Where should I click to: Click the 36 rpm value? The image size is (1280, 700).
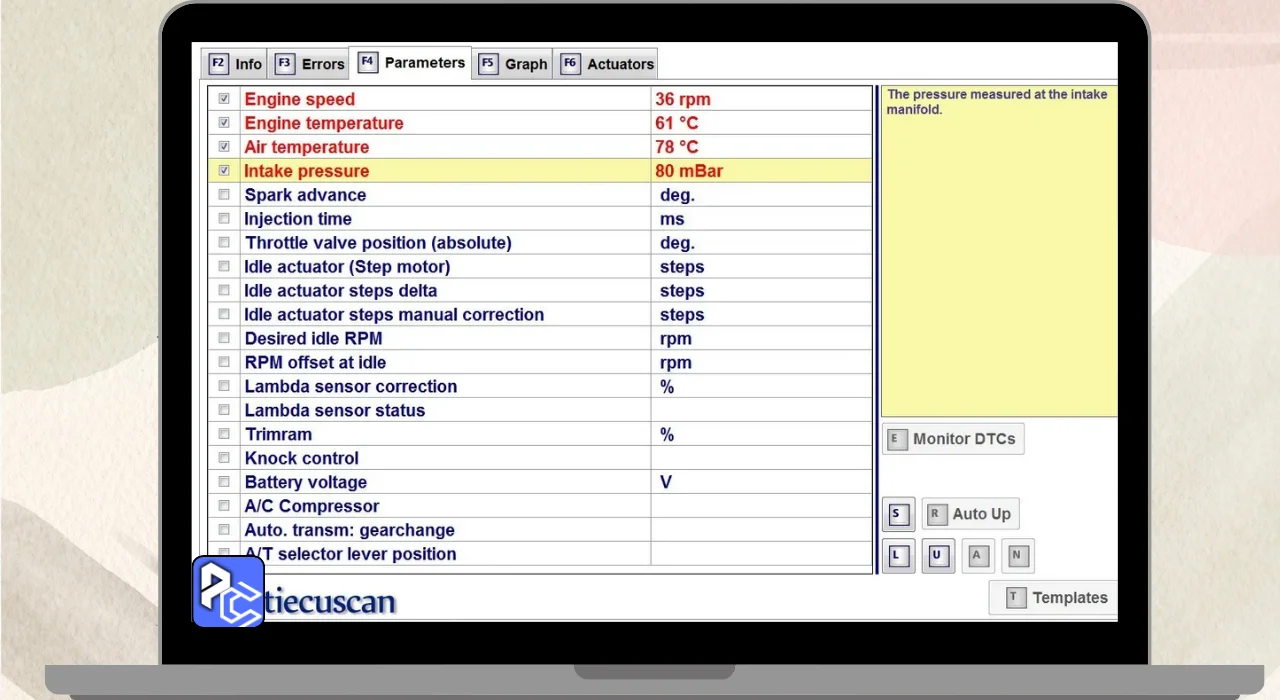683,99
